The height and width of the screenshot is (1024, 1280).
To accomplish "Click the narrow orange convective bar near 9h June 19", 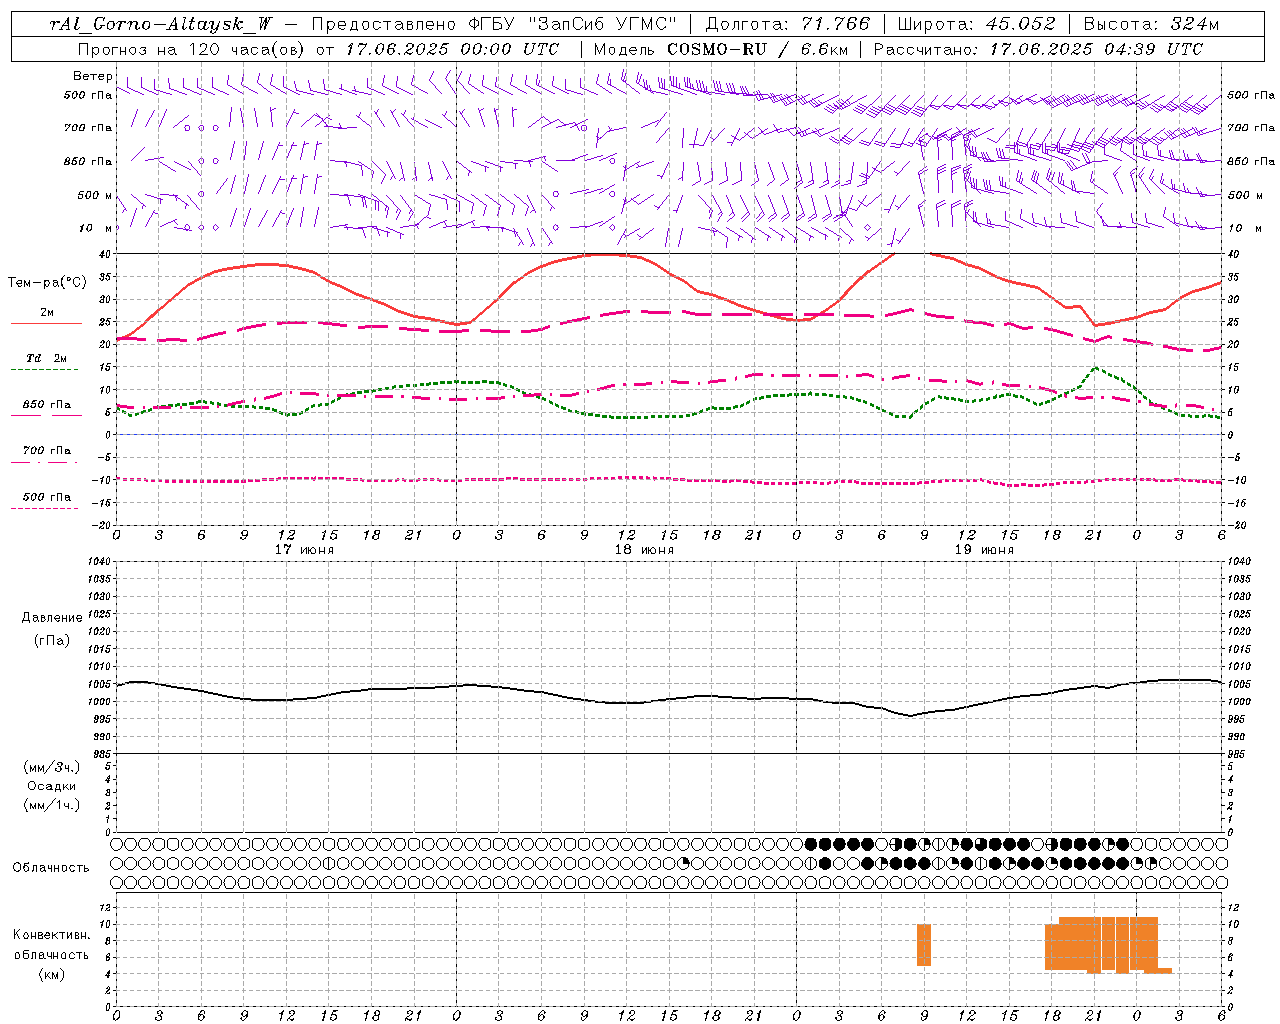I will (x=924, y=945).
